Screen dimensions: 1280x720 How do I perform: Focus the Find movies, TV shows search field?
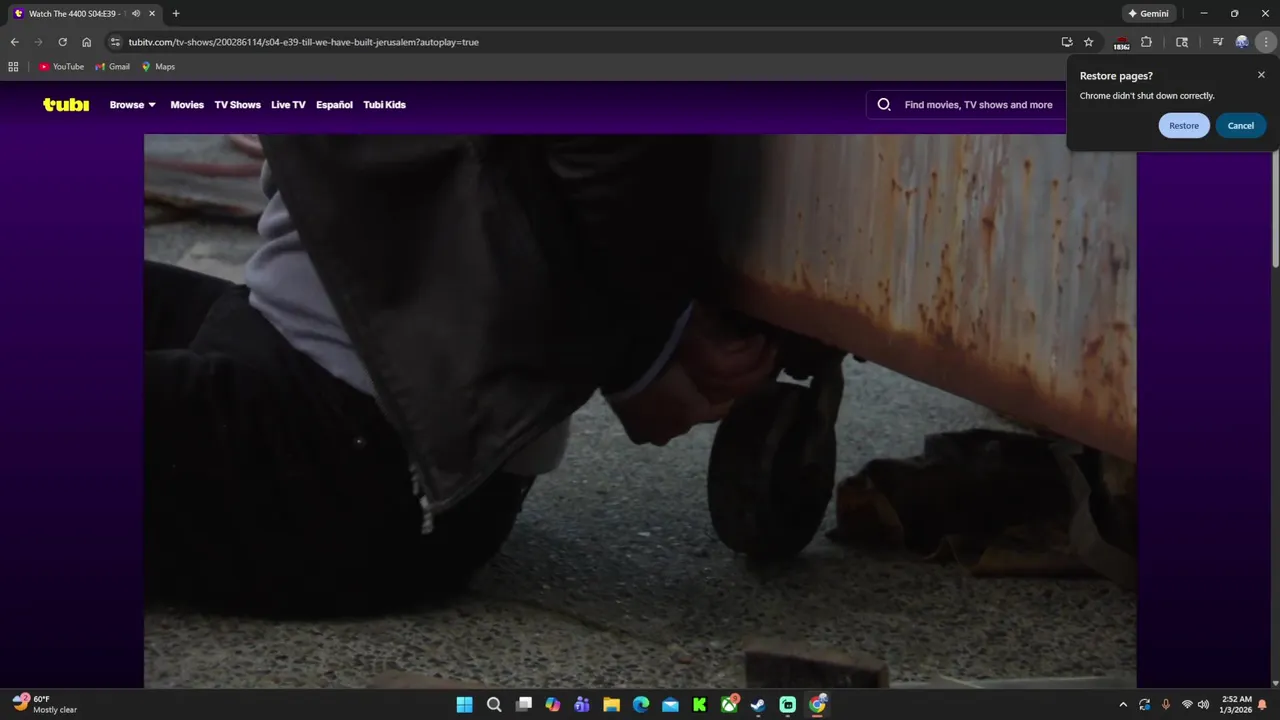click(x=978, y=104)
